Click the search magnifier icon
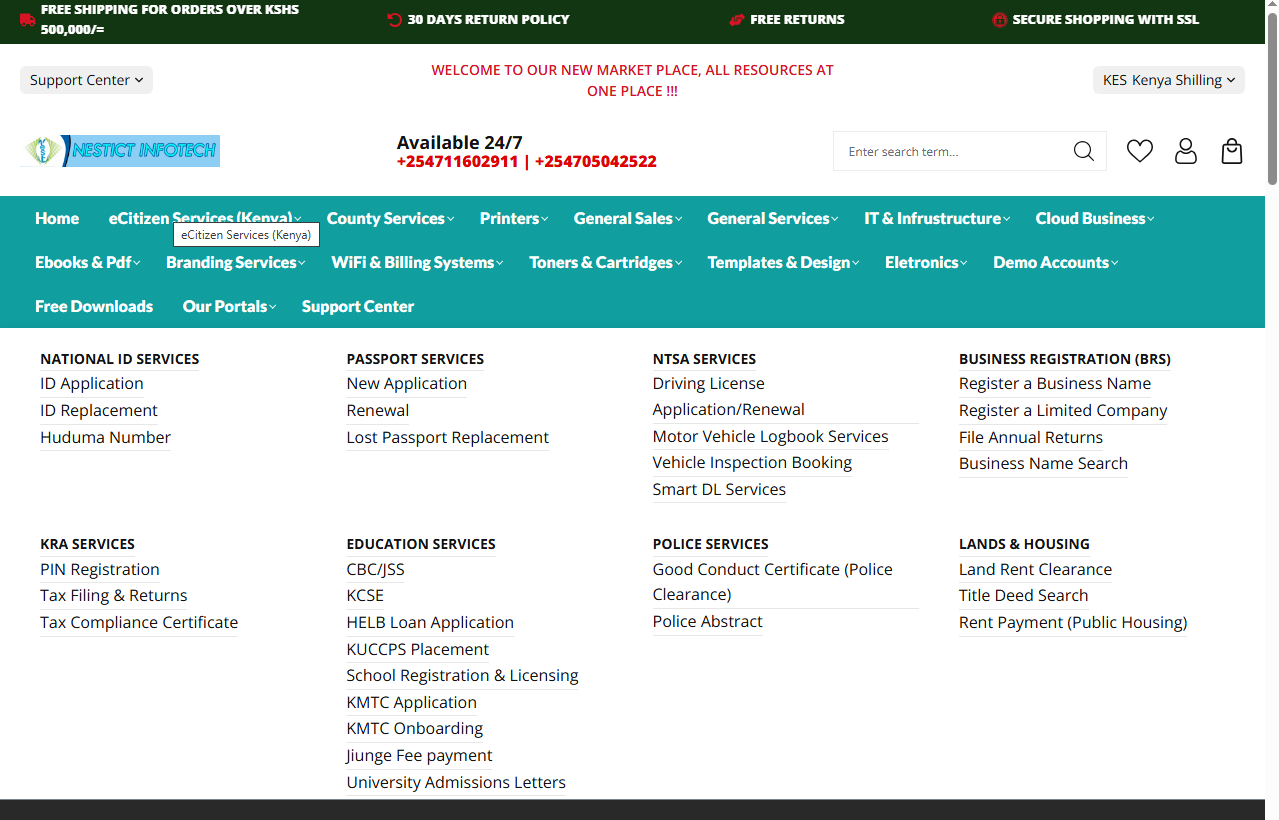Viewport: 1279px width, 820px height. (x=1083, y=151)
